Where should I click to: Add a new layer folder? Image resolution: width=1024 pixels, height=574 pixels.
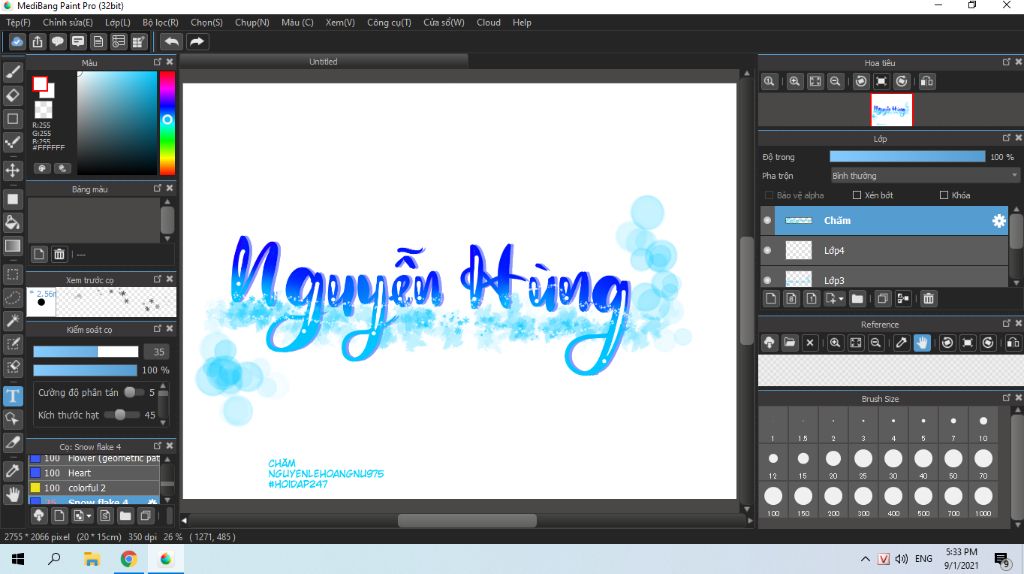tap(857, 298)
